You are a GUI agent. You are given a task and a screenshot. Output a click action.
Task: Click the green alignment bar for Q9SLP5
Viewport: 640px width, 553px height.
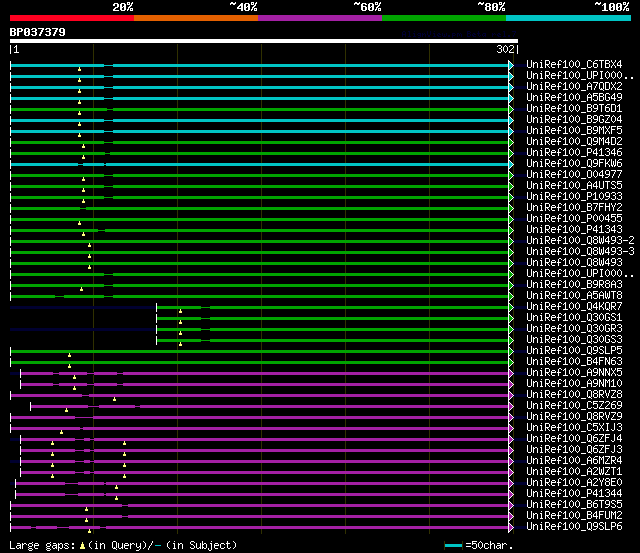[260, 351]
